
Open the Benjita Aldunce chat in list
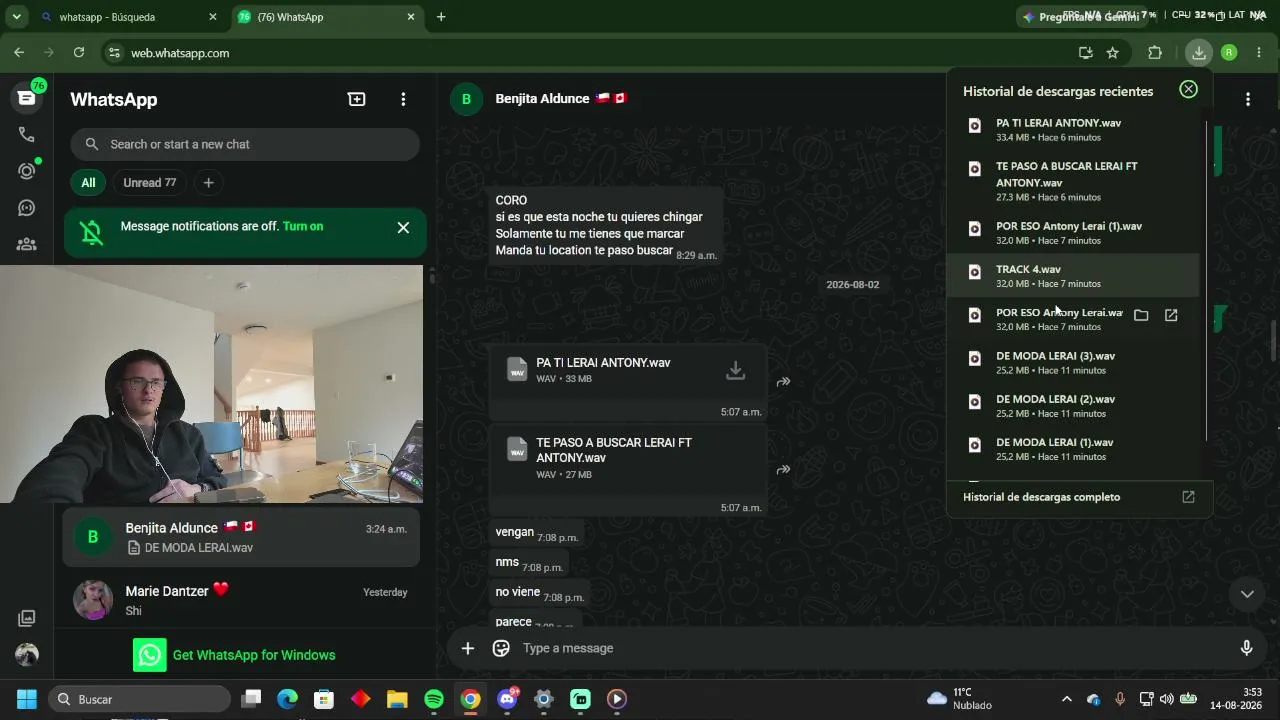click(241, 537)
